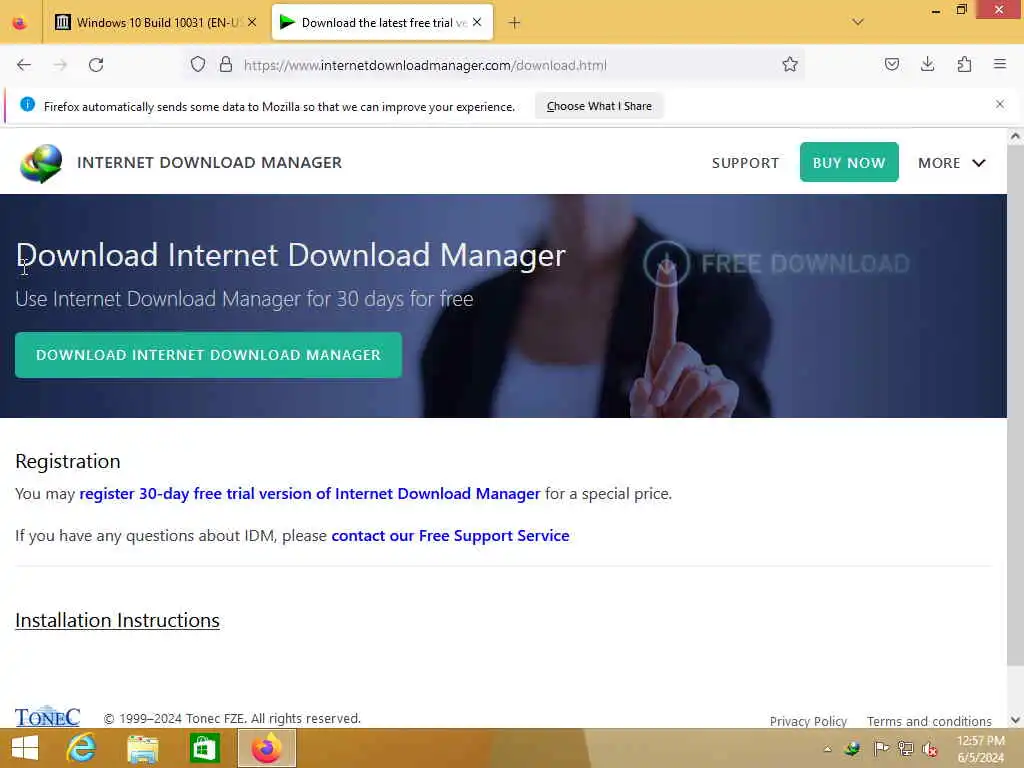Click DOWNLOAD INTERNET DOWNLOAD MANAGER button
Screen dimensions: 1024x768
208,355
